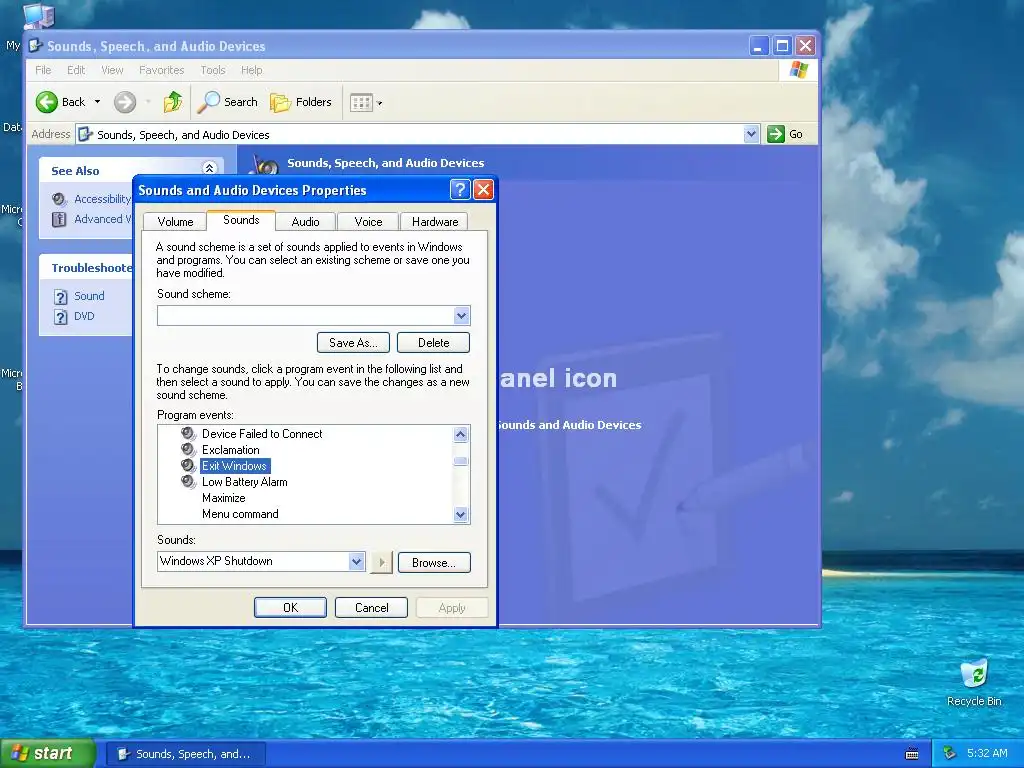Open the Help menu
This screenshot has height=768, width=1024.
coord(251,70)
